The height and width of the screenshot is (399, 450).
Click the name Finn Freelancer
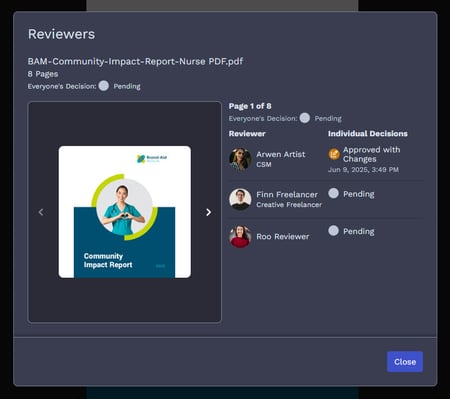coord(287,194)
